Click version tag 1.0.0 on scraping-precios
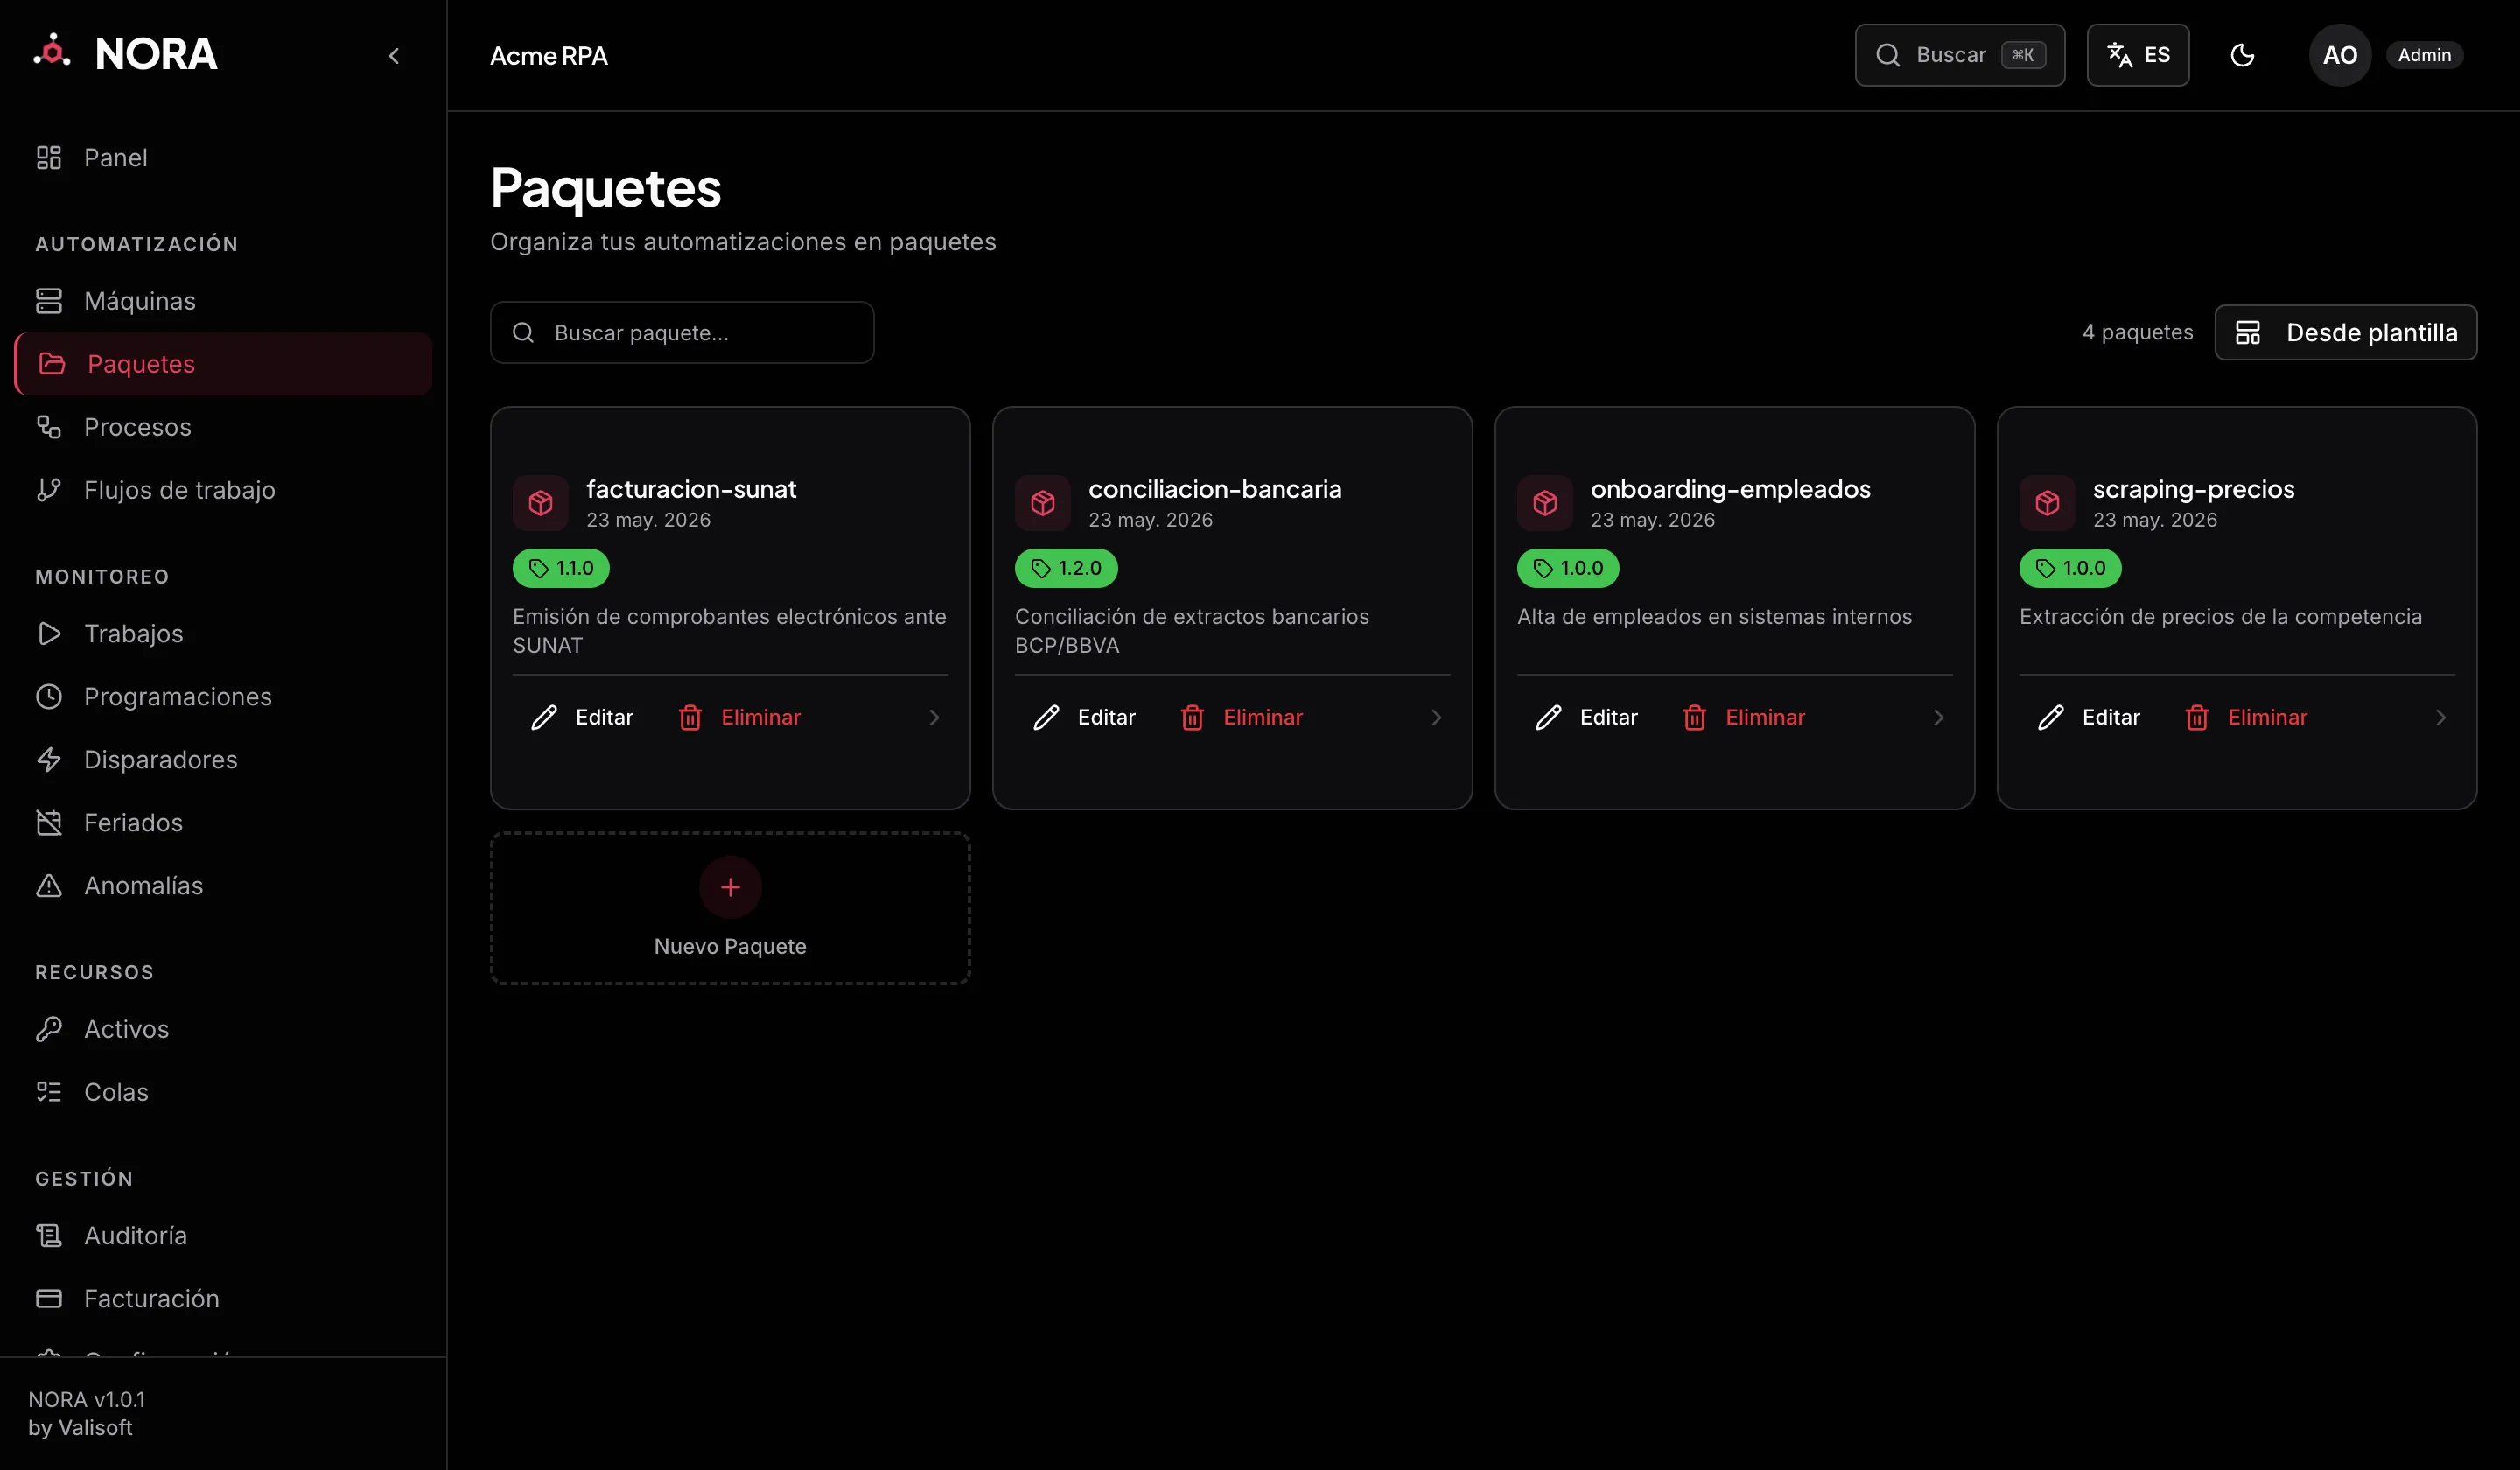The image size is (2520, 1470). point(2070,568)
